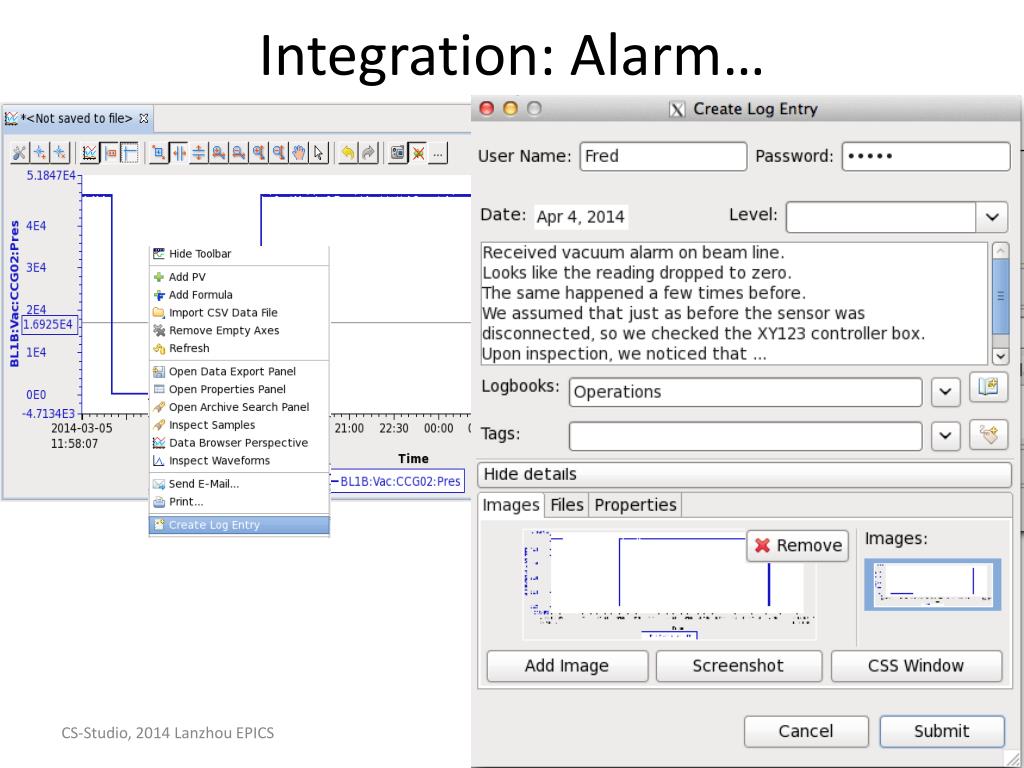The height and width of the screenshot is (768, 1024).
Task: Open the tags selector icon button
Action: click(988, 434)
